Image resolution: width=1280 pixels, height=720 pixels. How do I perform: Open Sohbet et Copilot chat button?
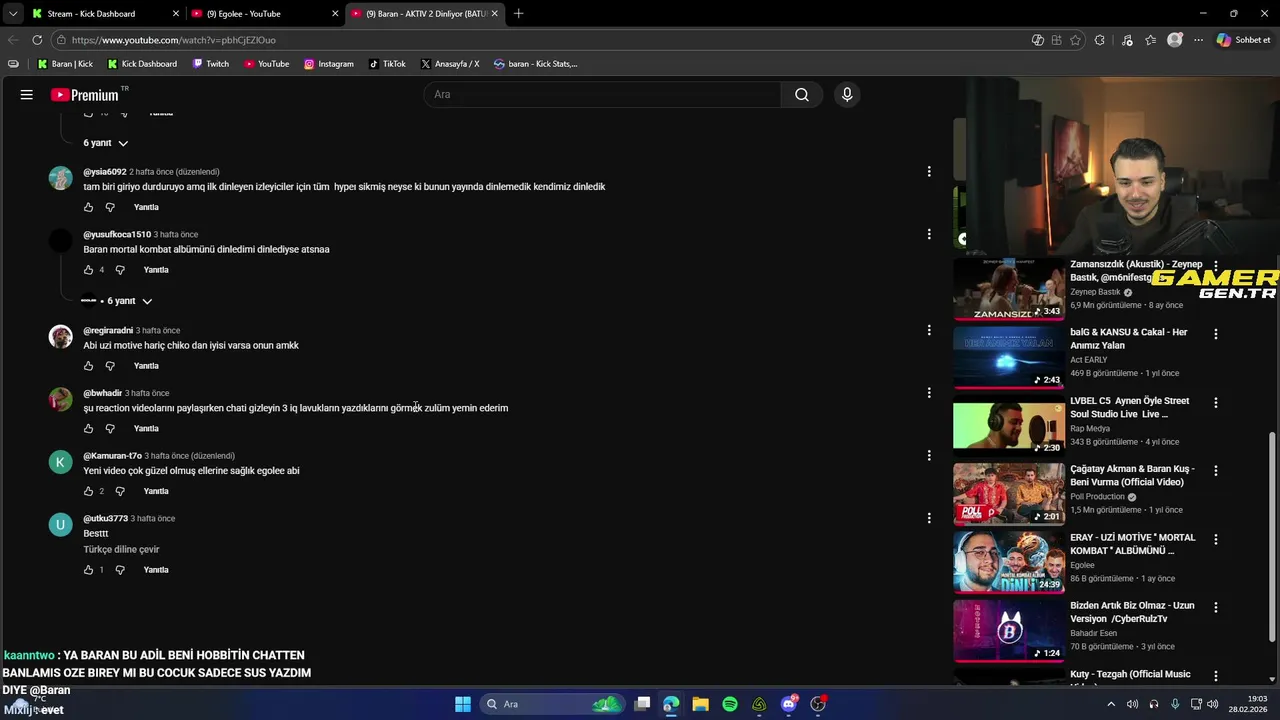pyautogui.click(x=1244, y=40)
